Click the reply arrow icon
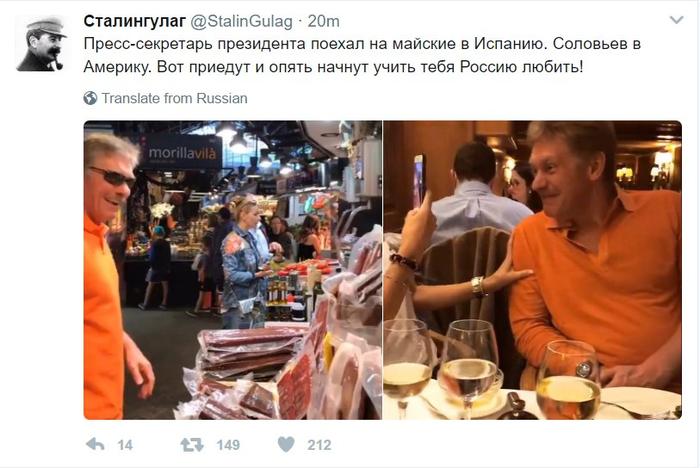 (95, 444)
